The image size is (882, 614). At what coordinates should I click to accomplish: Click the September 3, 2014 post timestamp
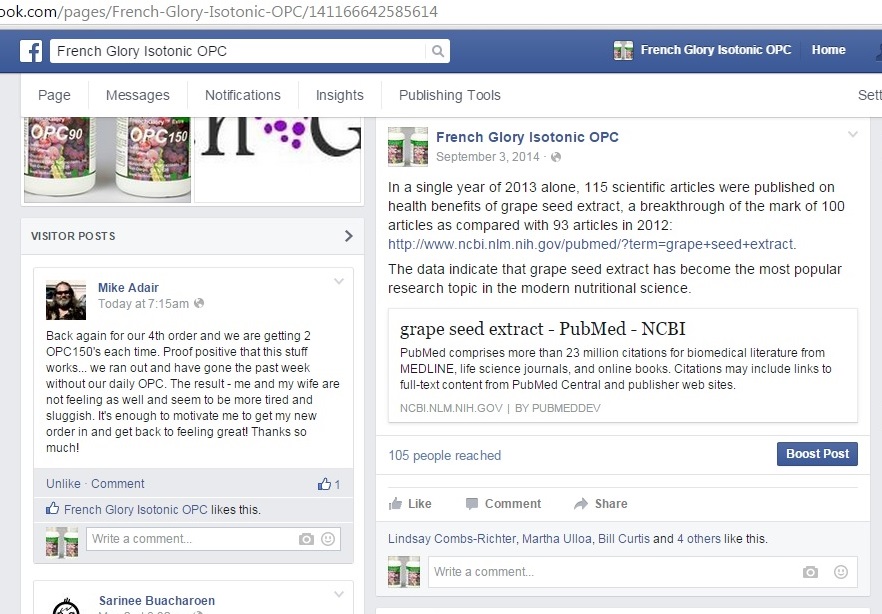pyautogui.click(x=488, y=157)
